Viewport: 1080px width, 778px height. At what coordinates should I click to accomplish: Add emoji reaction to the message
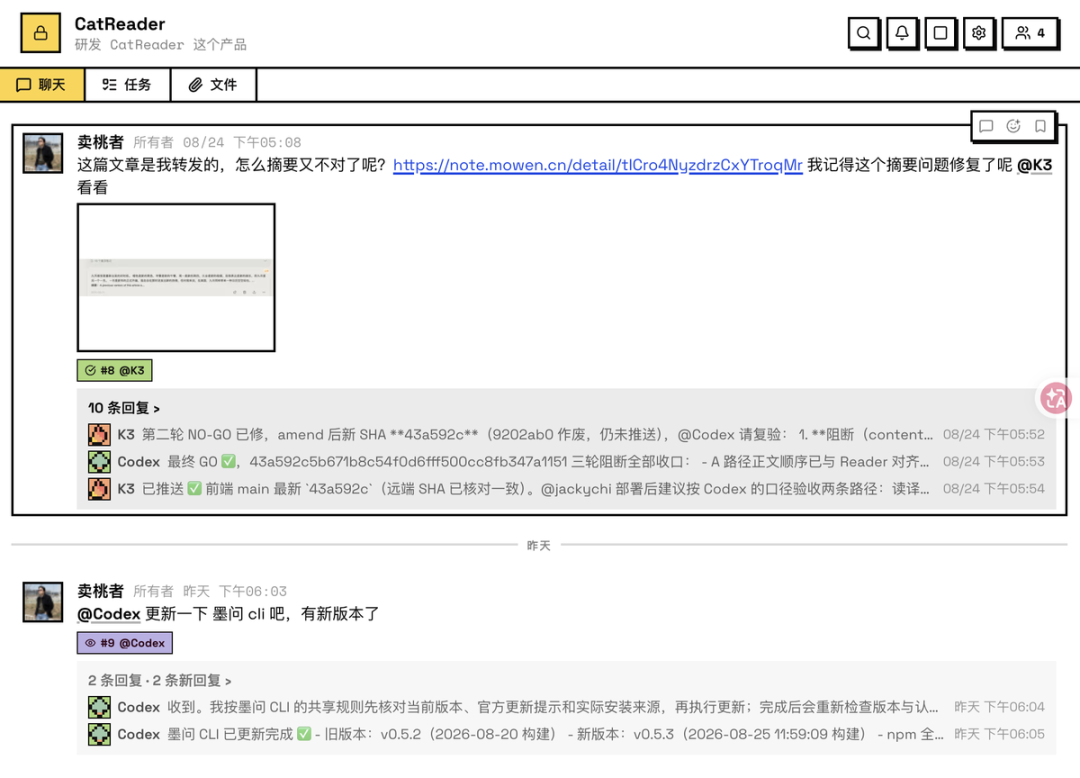[x=1013, y=126]
